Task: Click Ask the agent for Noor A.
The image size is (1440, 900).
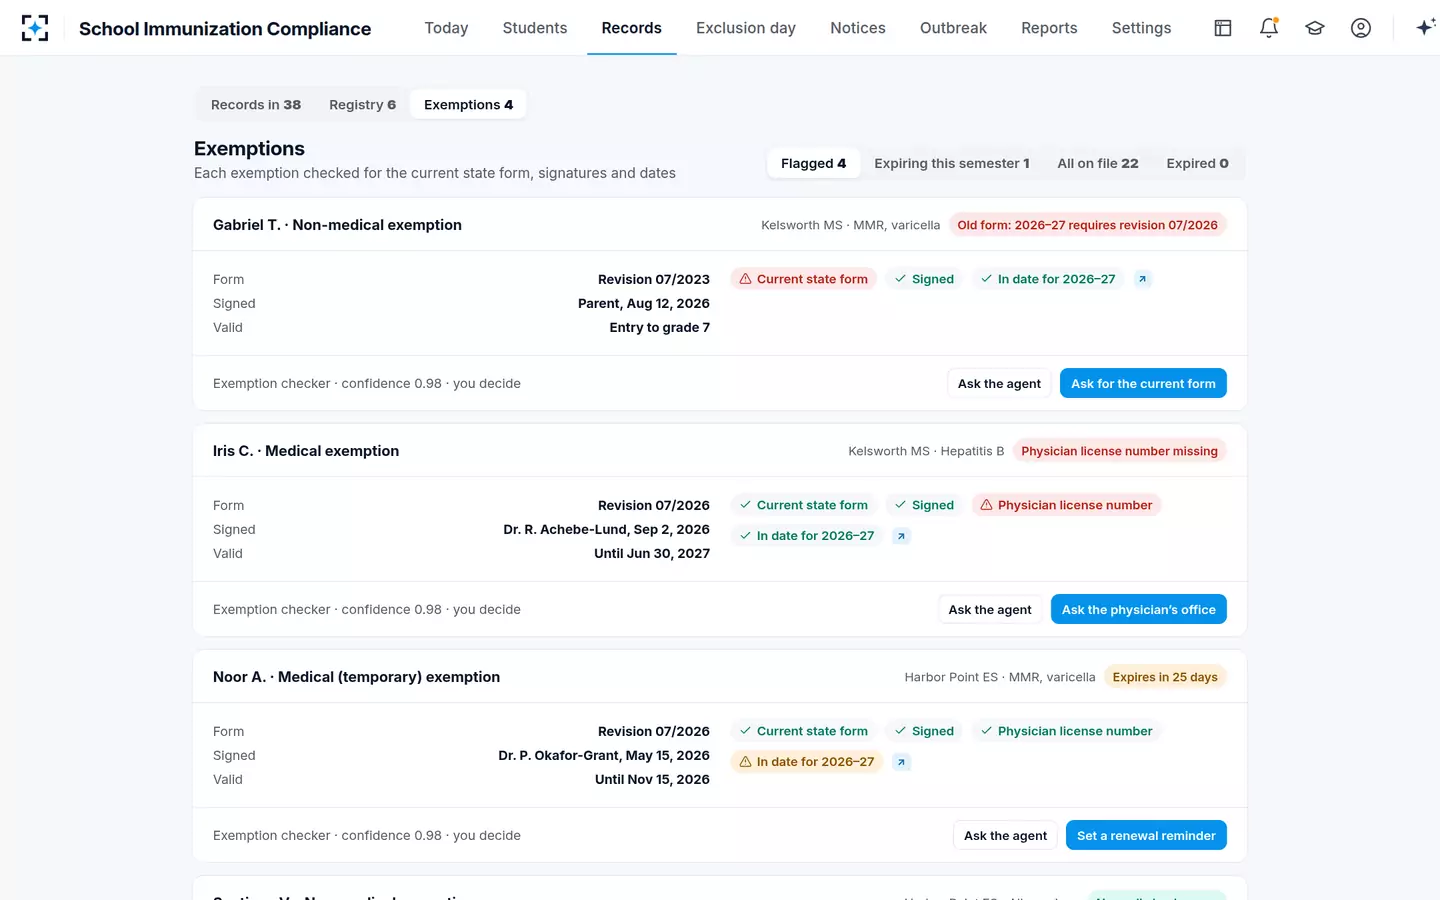Action: (x=1005, y=836)
